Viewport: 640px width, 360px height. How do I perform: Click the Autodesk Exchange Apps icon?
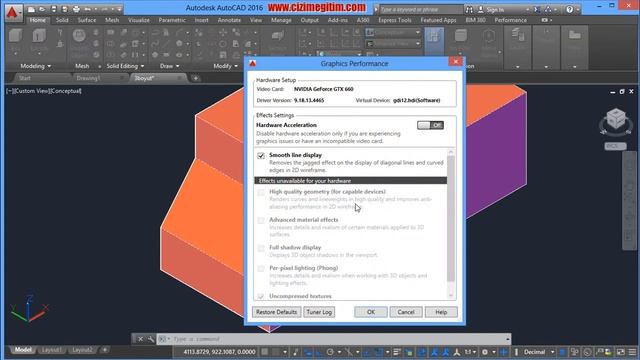point(537,9)
